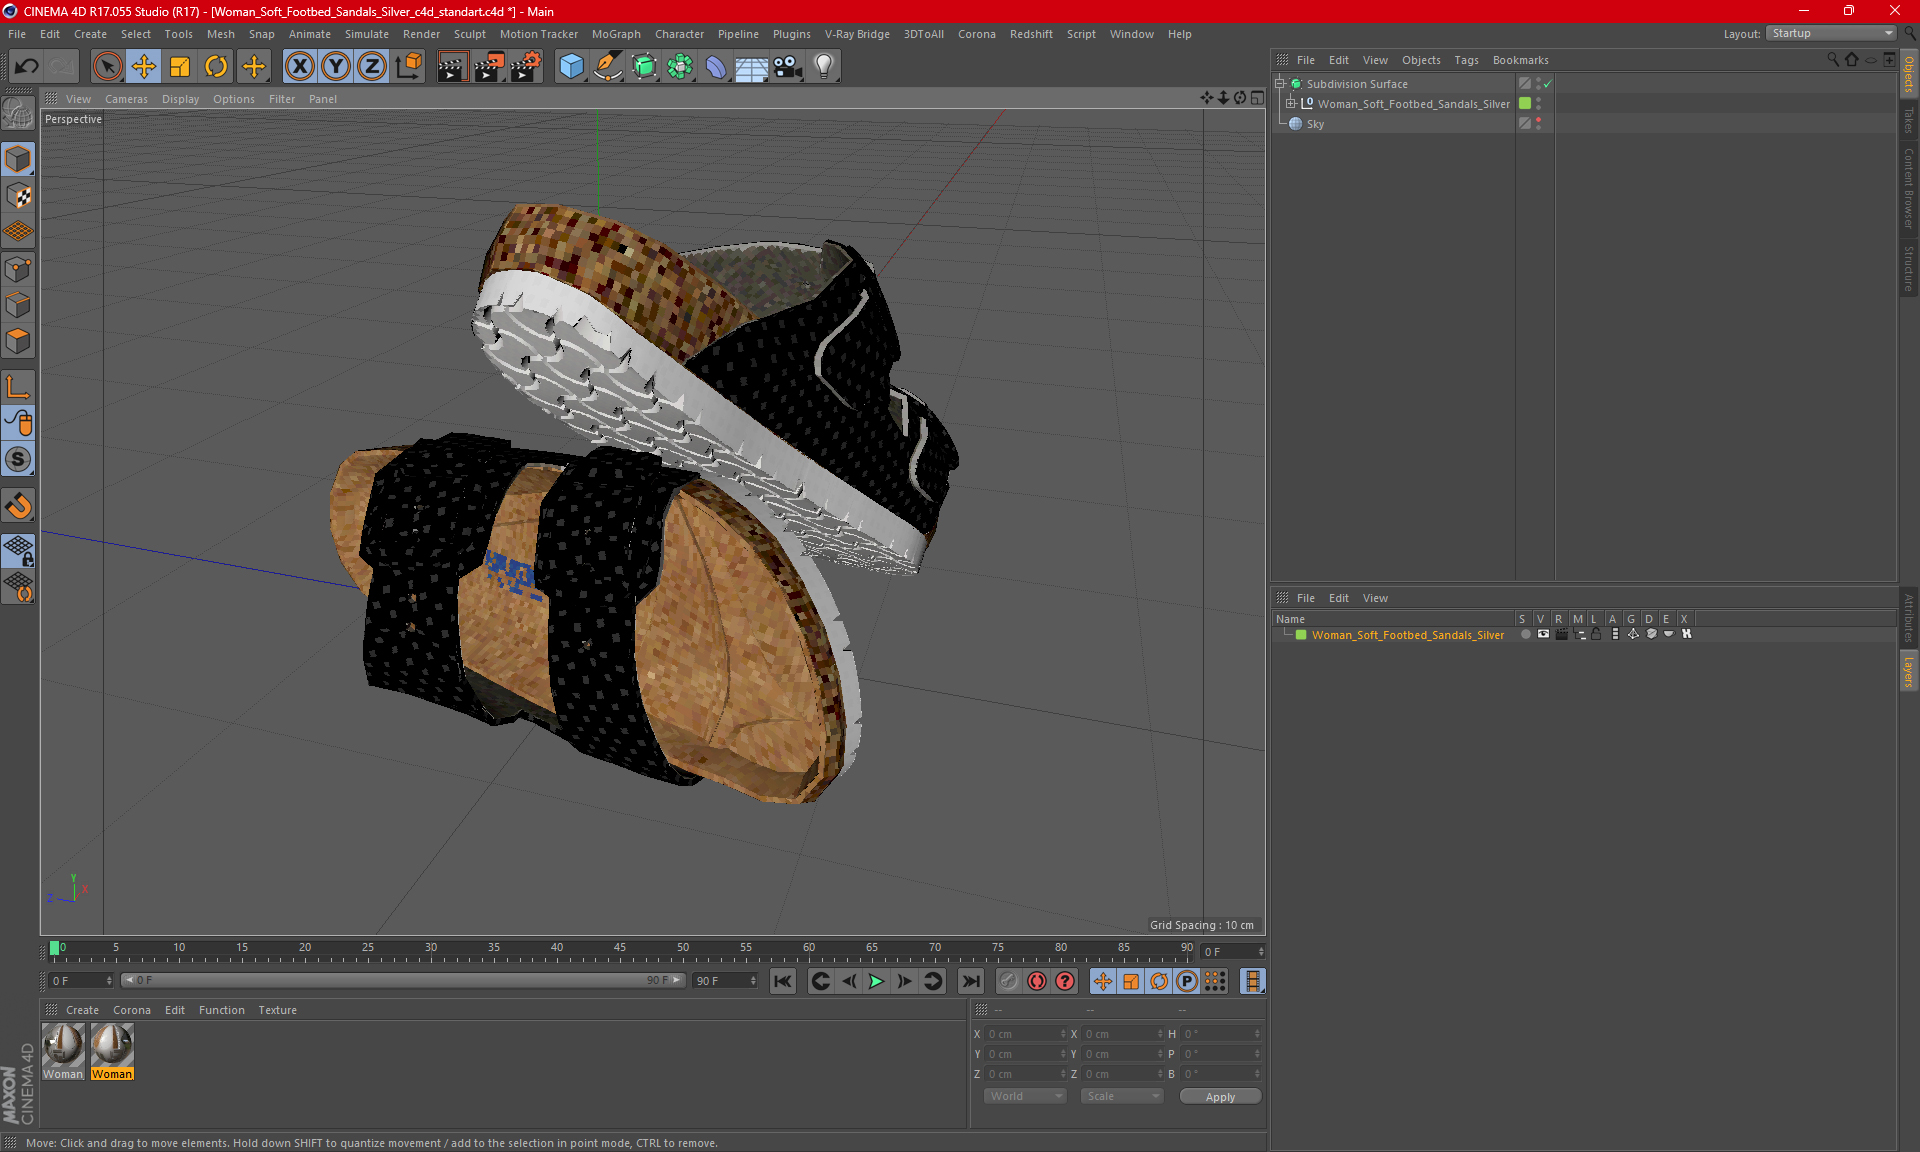Open the World coordinate dropdown
Screen dimensions: 1920x1152
coord(1025,1096)
